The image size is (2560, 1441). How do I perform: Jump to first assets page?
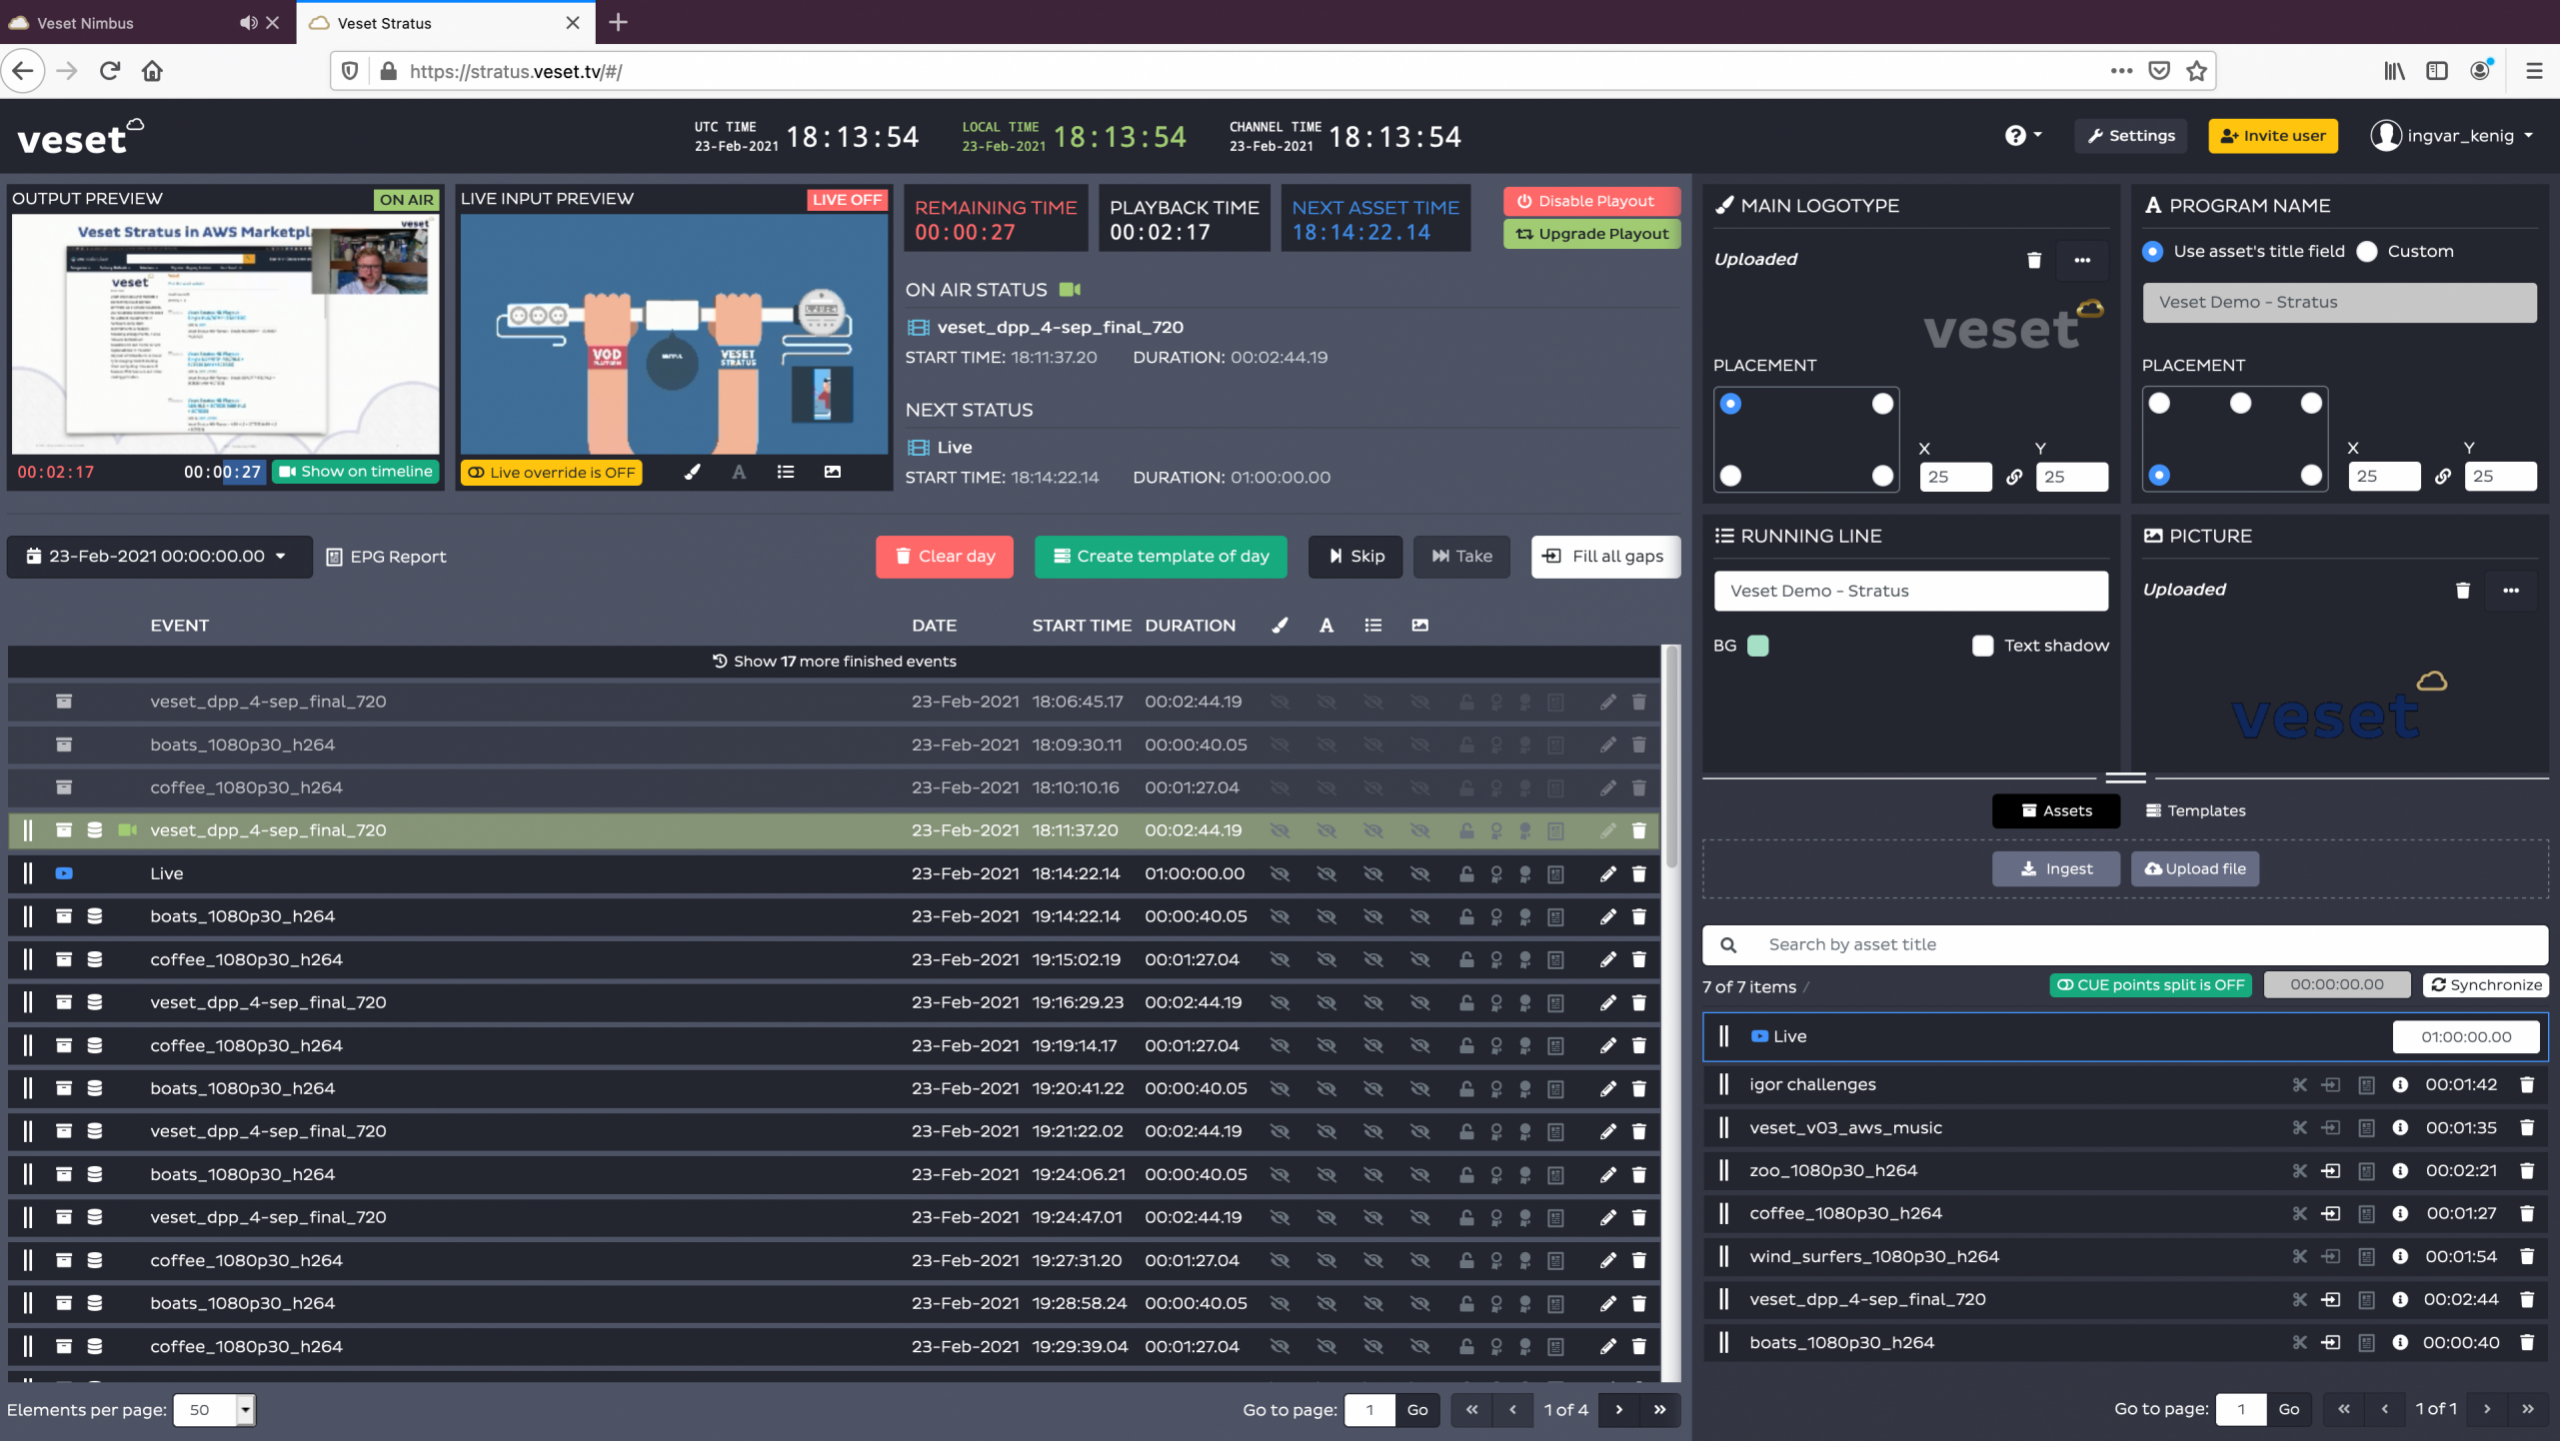(x=2344, y=1409)
